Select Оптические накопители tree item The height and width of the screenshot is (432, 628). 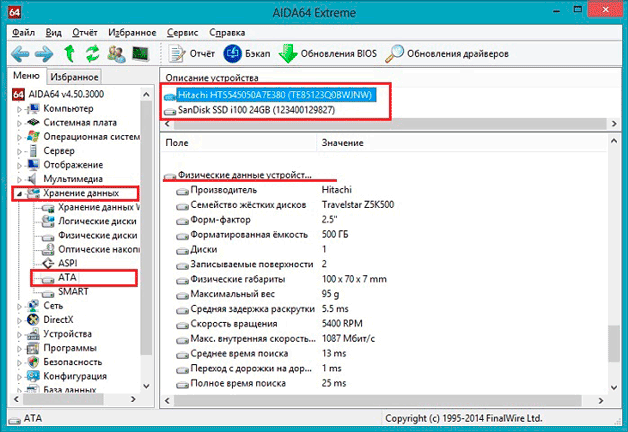99,249
